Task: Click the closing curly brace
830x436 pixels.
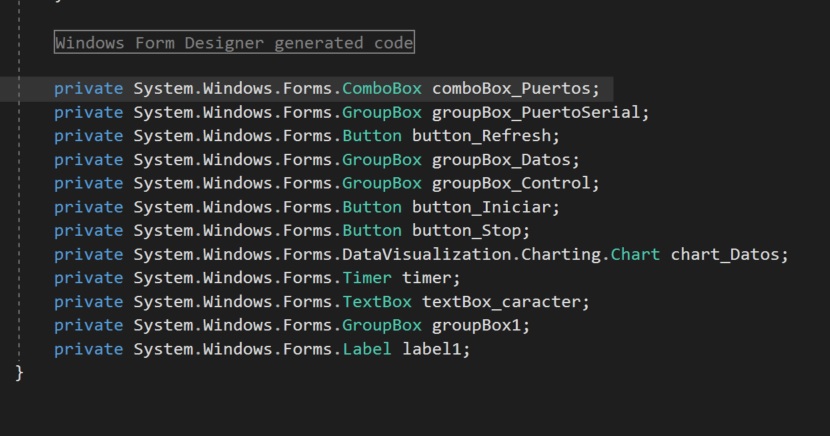Action: click(19, 372)
